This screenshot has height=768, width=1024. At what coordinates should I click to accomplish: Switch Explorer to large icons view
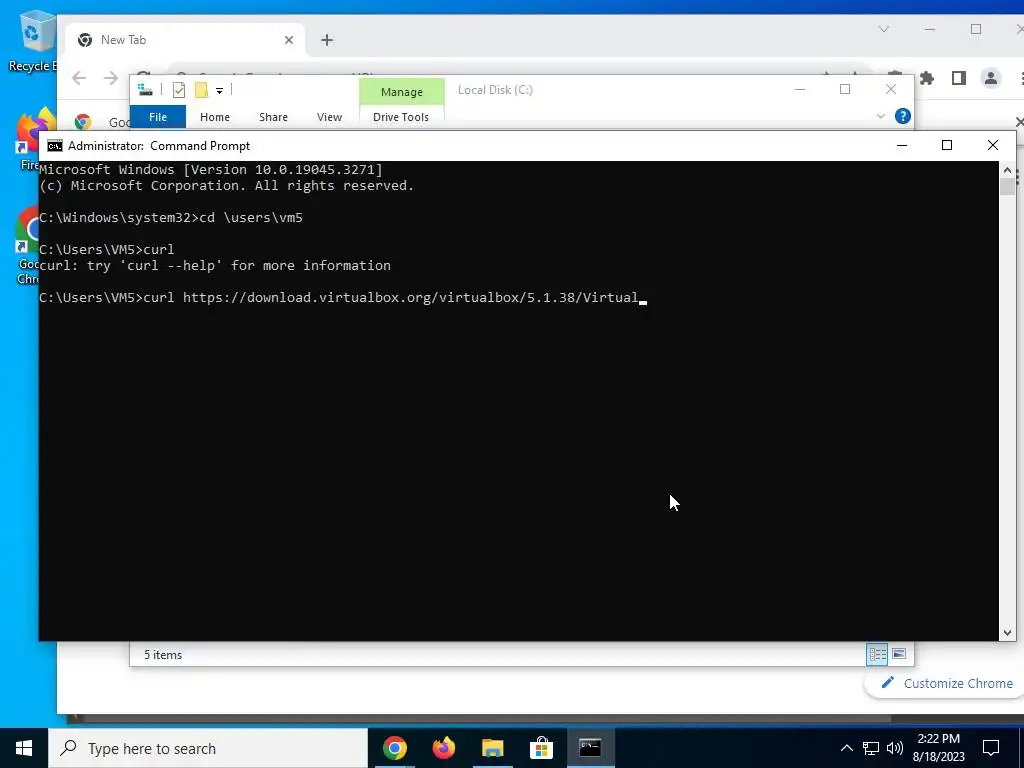(x=899, y=654)
